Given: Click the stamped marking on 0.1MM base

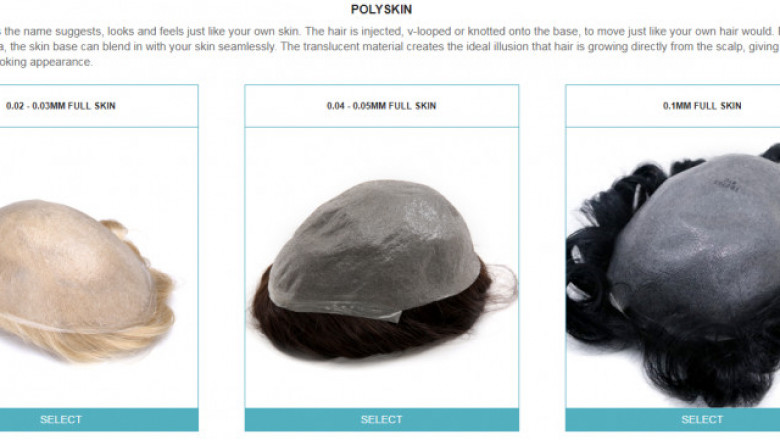Looking at the screenshot, I should point(726,184).
